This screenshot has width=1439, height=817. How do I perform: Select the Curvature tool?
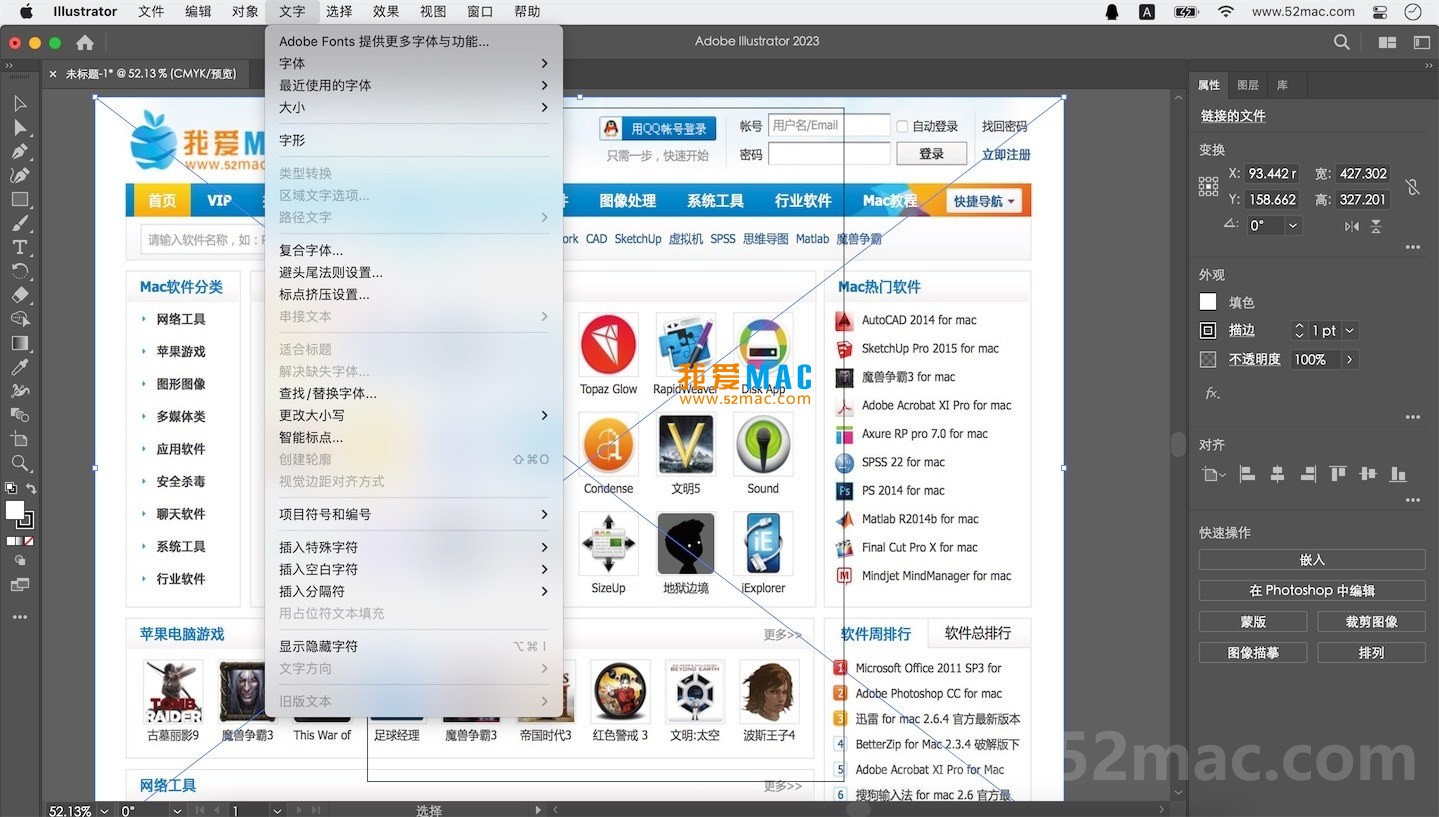pos(20,176)
